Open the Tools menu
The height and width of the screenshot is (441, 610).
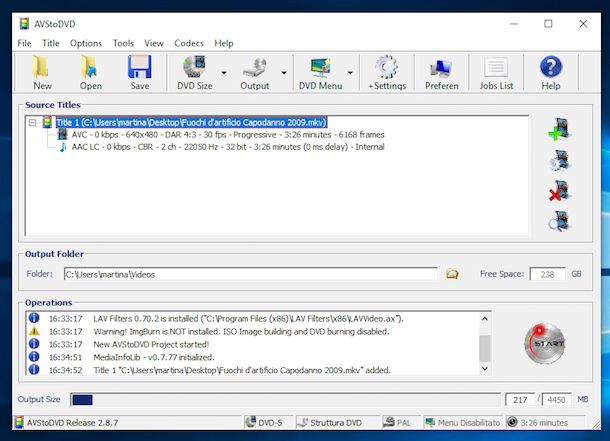pos(123,43)
